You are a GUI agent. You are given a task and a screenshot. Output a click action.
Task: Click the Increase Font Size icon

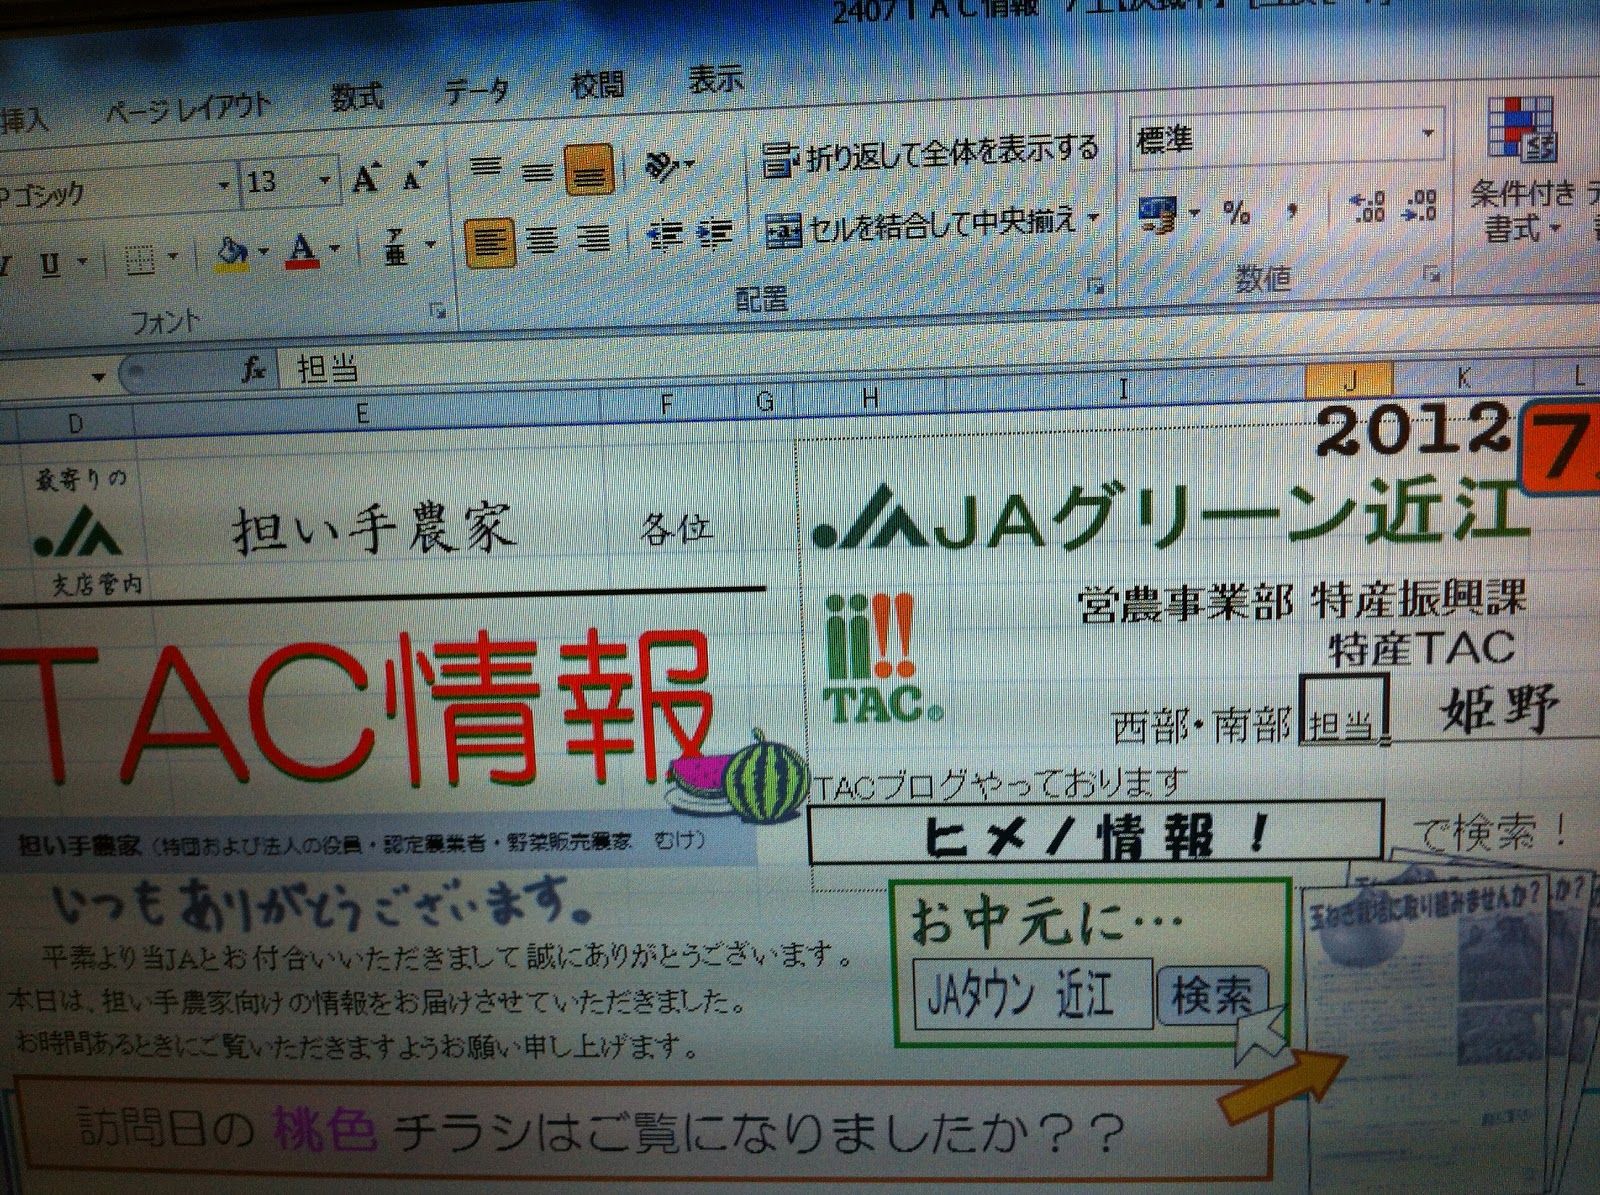click(366, 179)
